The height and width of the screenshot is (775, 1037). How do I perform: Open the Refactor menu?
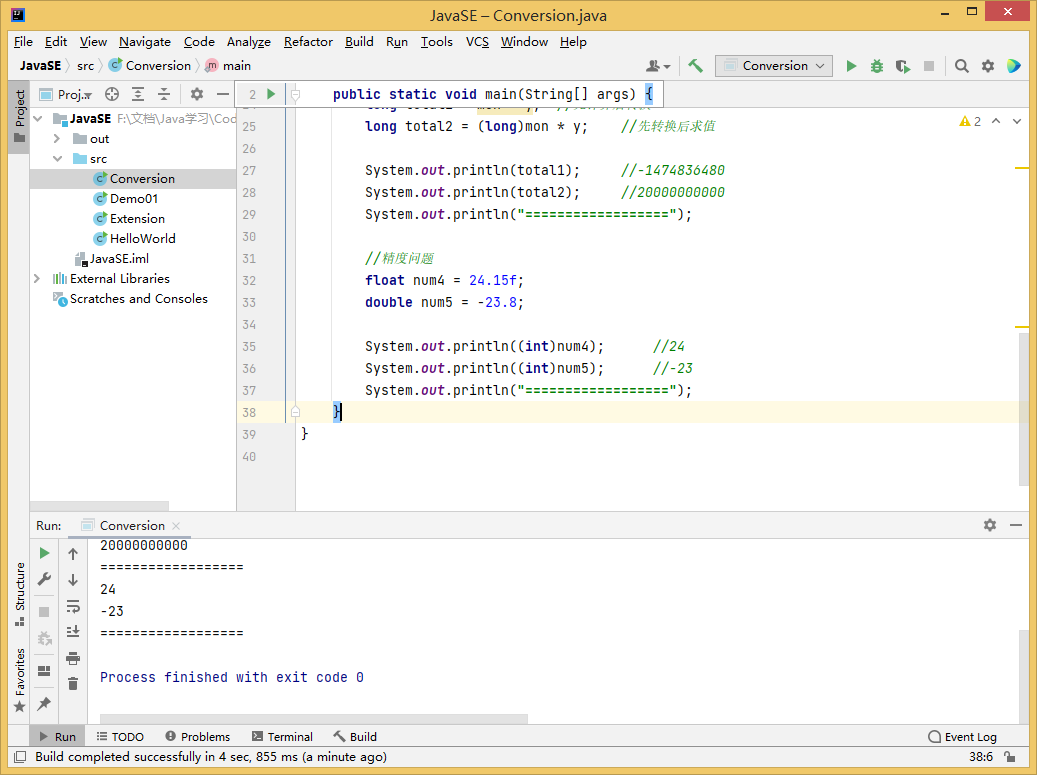point(308,42)
